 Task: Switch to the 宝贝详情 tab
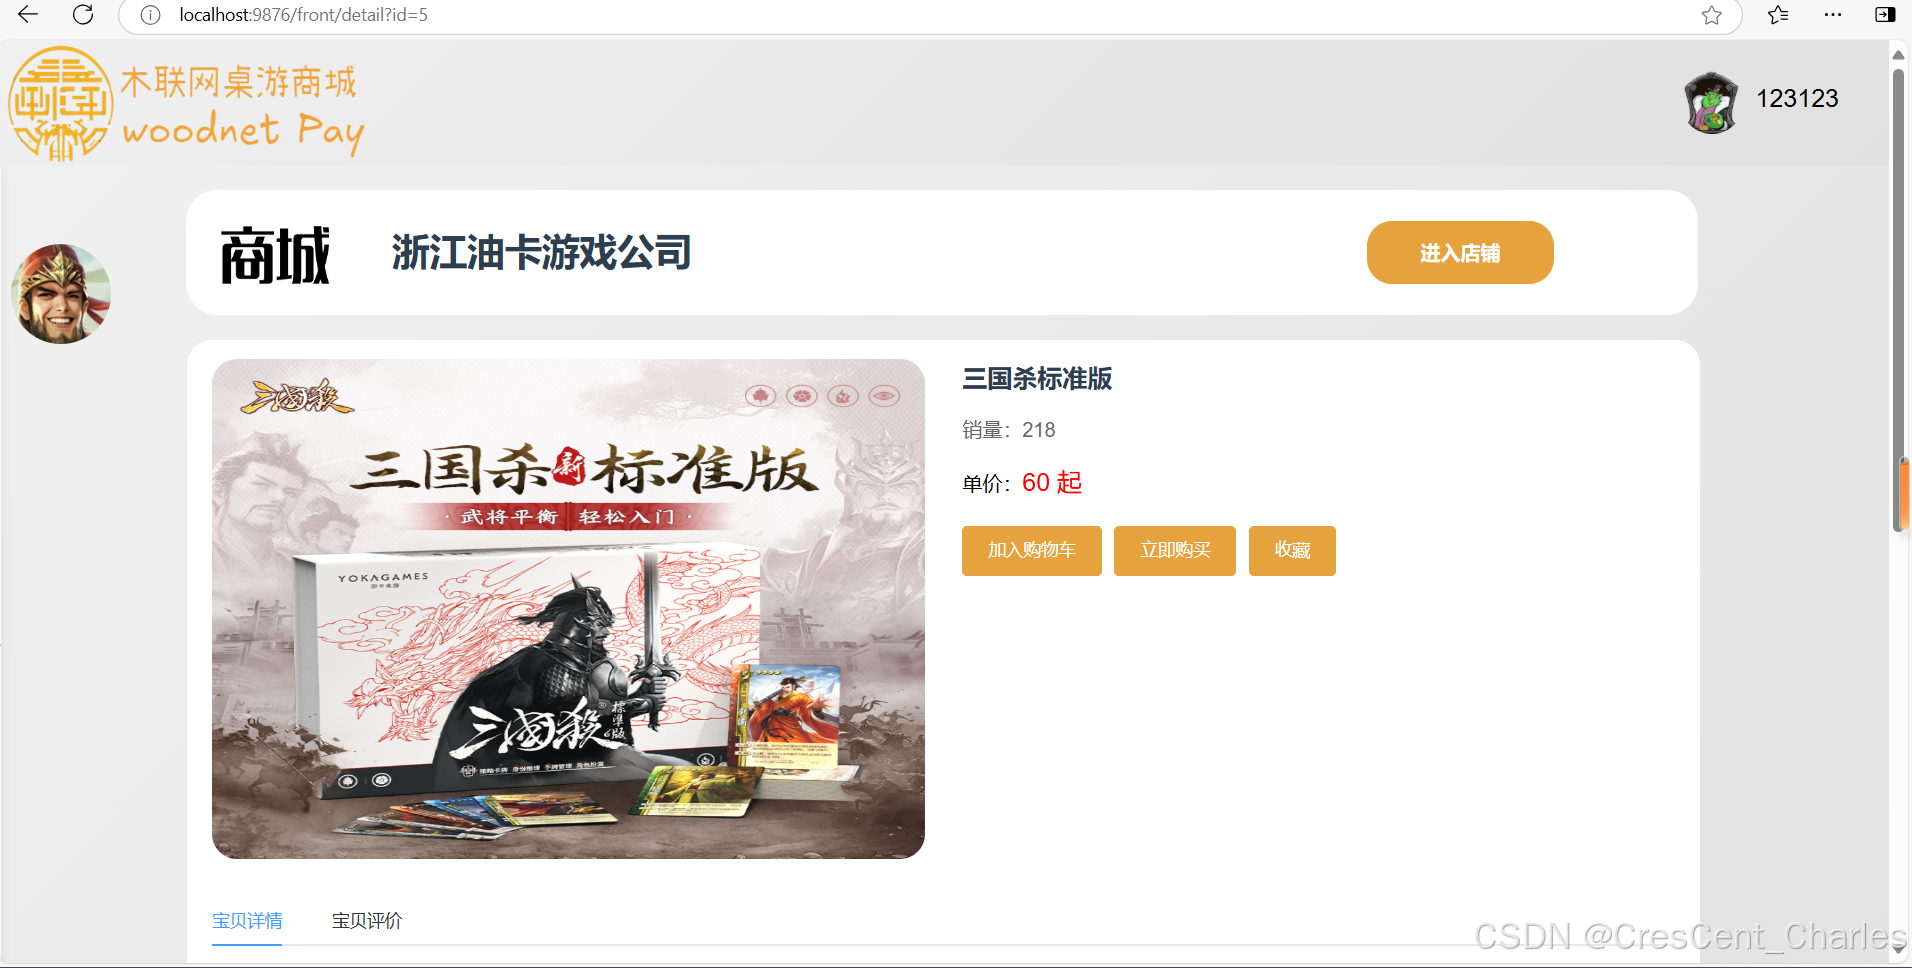coord(247,921)
